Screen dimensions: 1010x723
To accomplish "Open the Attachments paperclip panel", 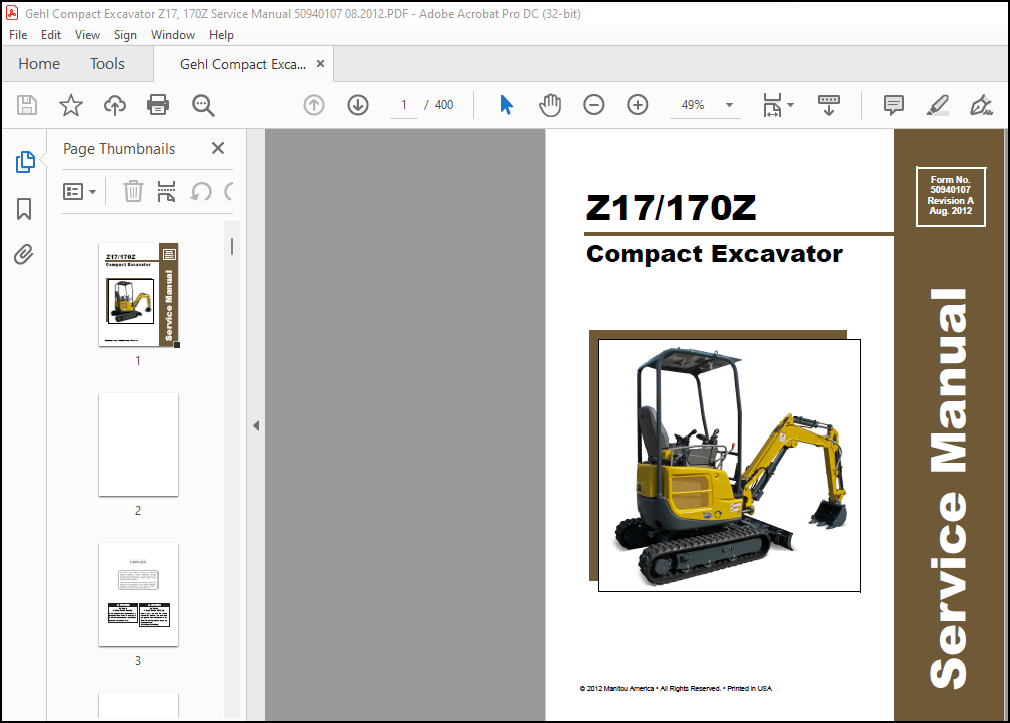I will [x=24, y=255].
